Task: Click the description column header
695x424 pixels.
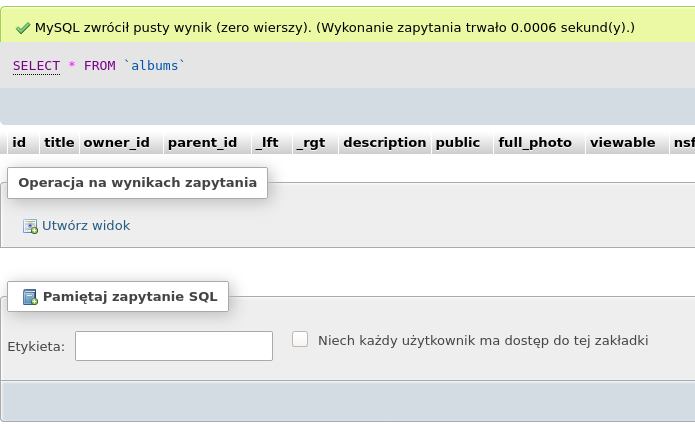Action: 385,143
